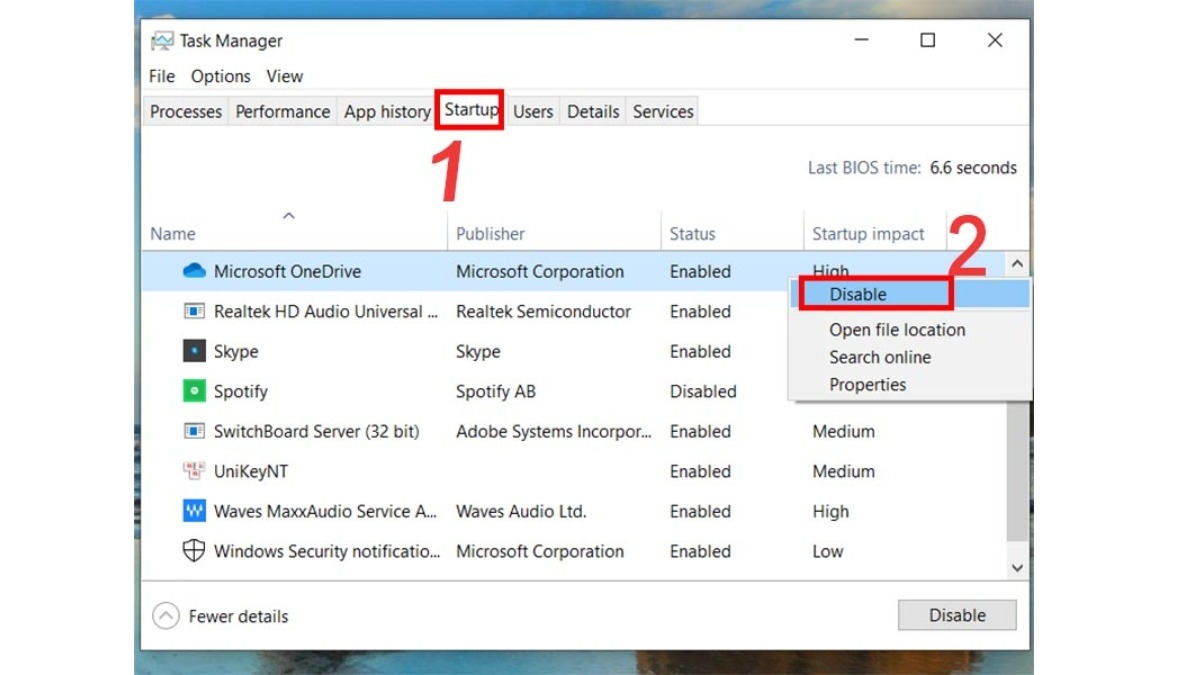Select the Startup tab
1200x675 pixels.
(471, 110)
